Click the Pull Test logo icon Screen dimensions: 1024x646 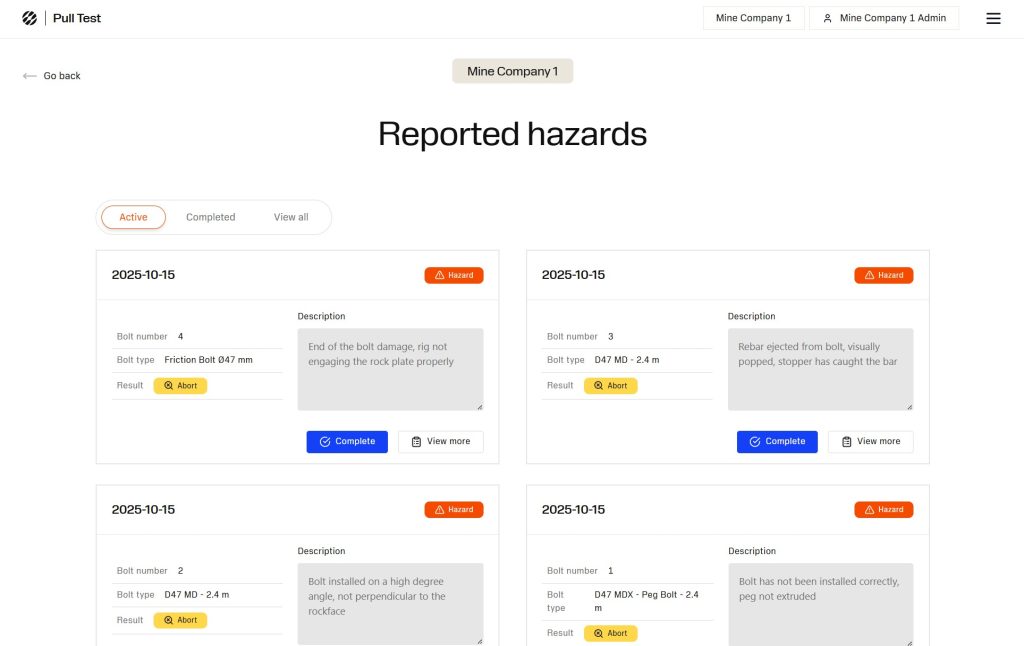(30, 18)
